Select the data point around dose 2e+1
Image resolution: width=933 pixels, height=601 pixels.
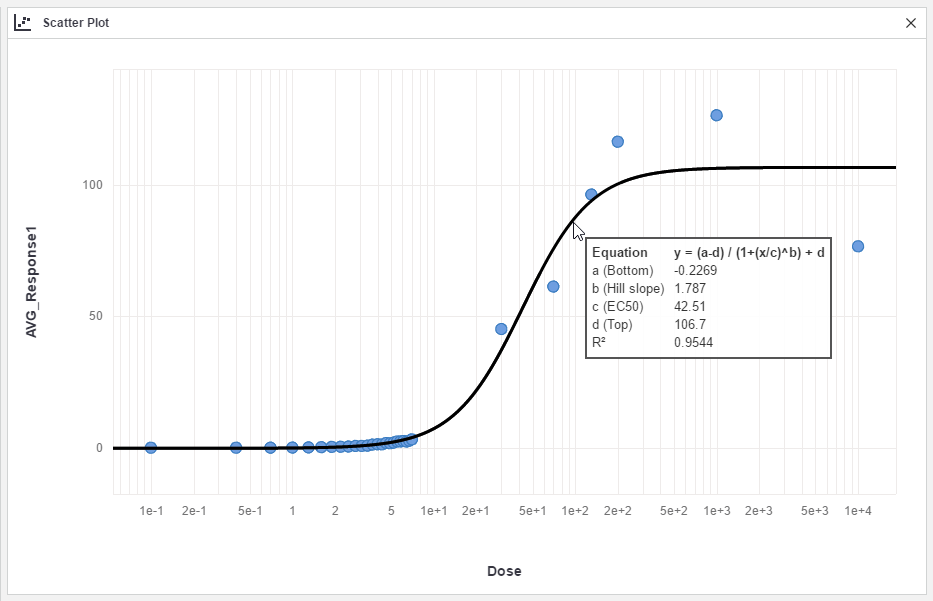coord(500,328)
